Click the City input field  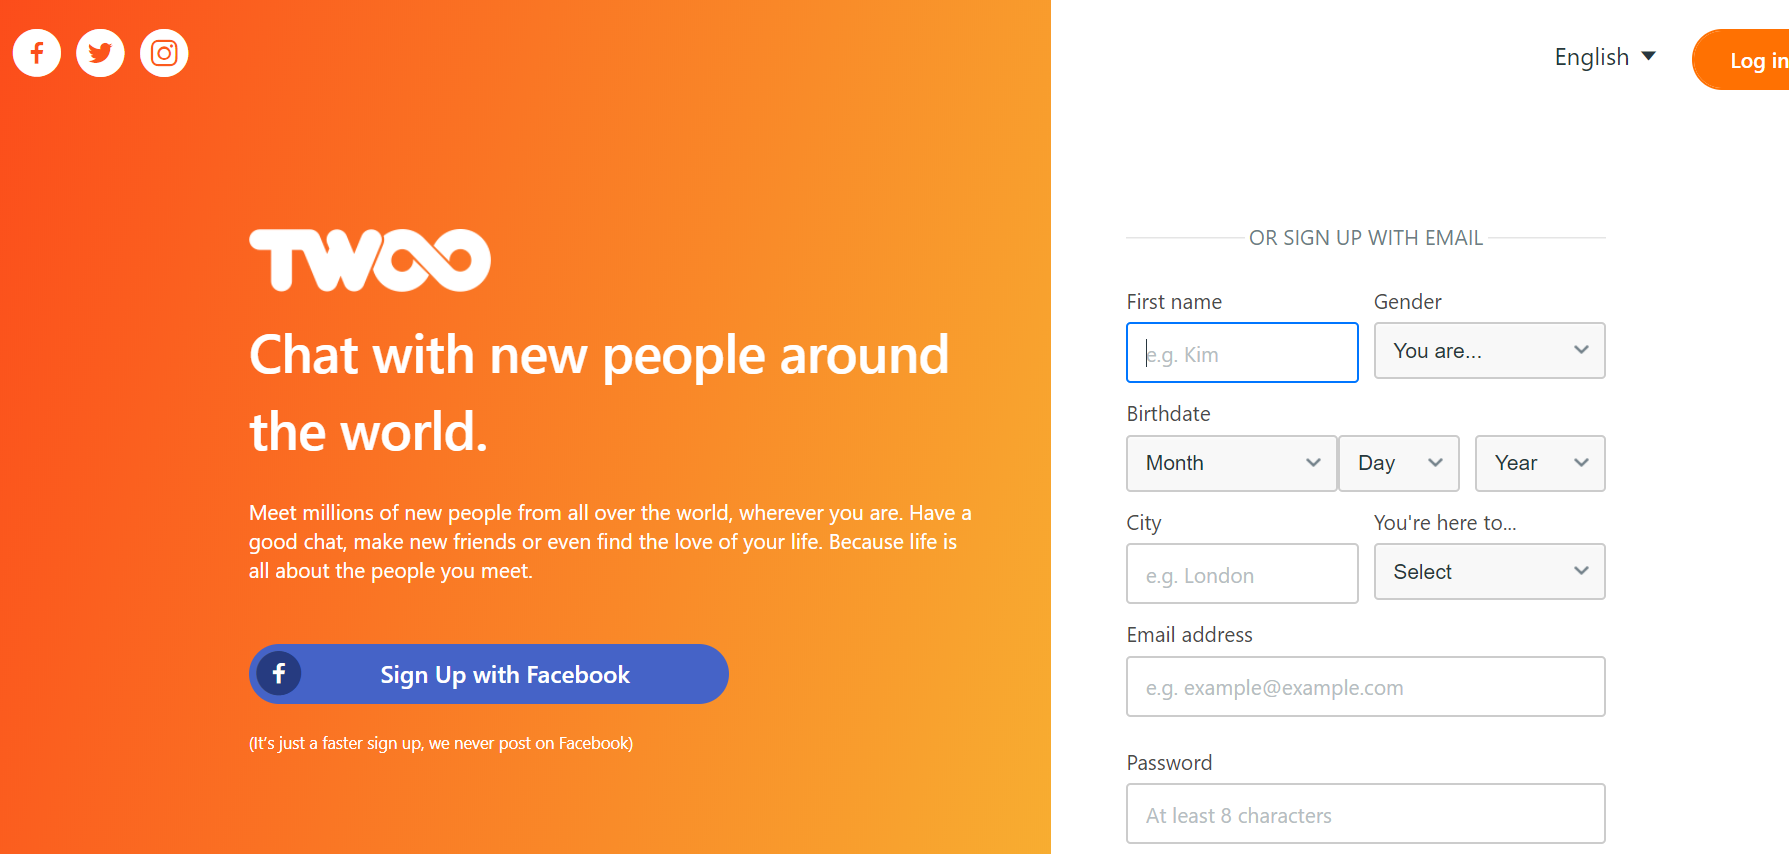pyautogui.click(x=1242, y=573)
